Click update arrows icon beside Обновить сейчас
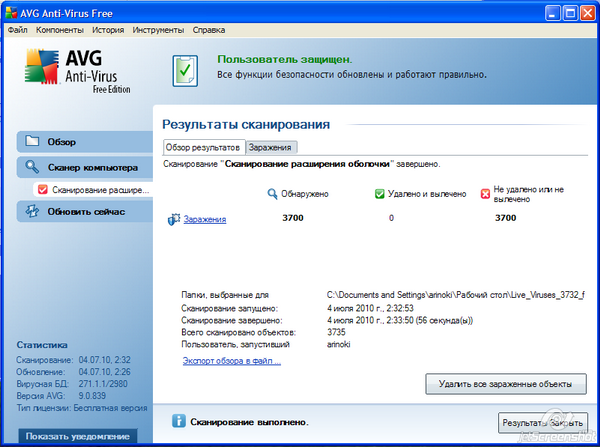This screenshot has height=447, width=600. pos(32,211)
